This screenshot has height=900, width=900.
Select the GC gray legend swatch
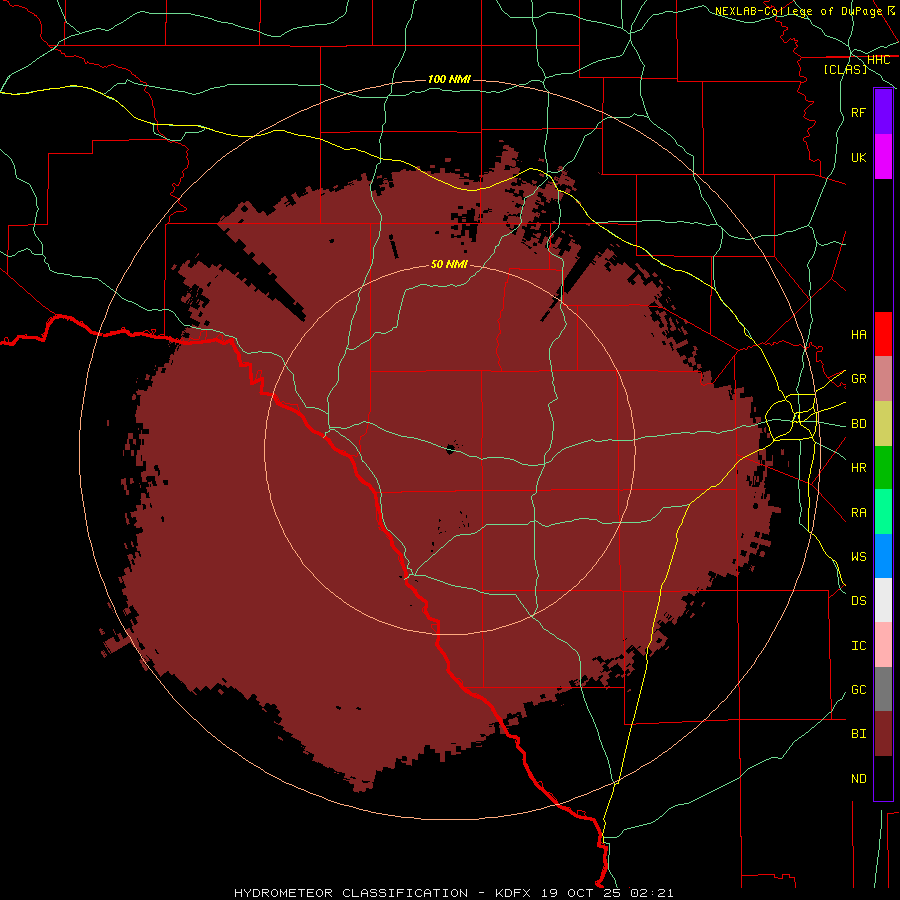[x=883, y=689]
